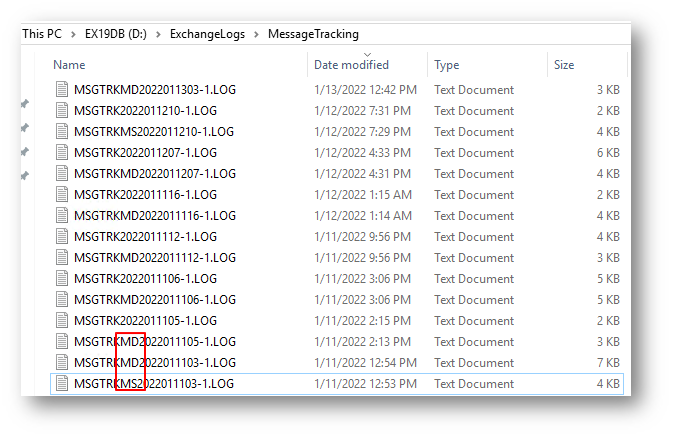Click date 1/11/2022 12:54 PM

[x=365, y=363]
